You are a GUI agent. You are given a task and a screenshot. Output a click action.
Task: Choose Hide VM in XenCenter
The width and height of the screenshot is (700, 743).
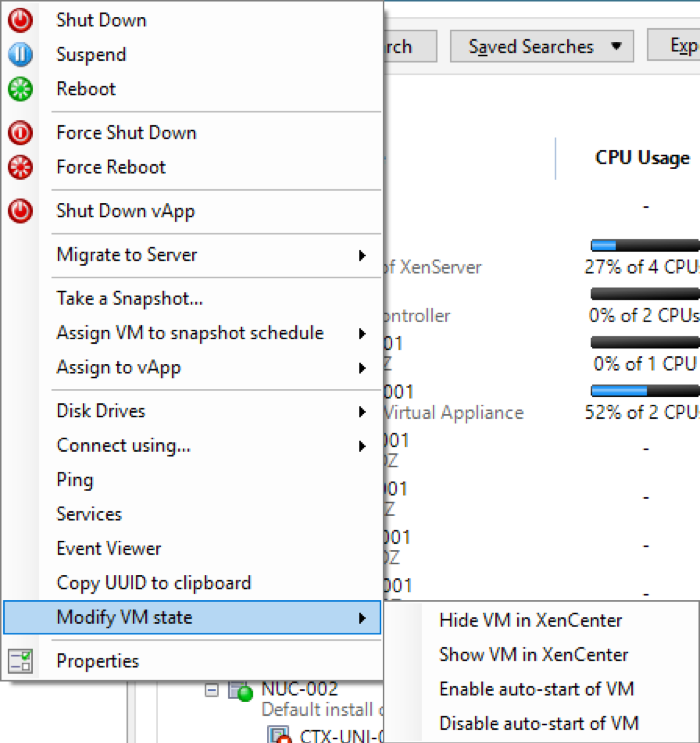(x=530, y=620)
